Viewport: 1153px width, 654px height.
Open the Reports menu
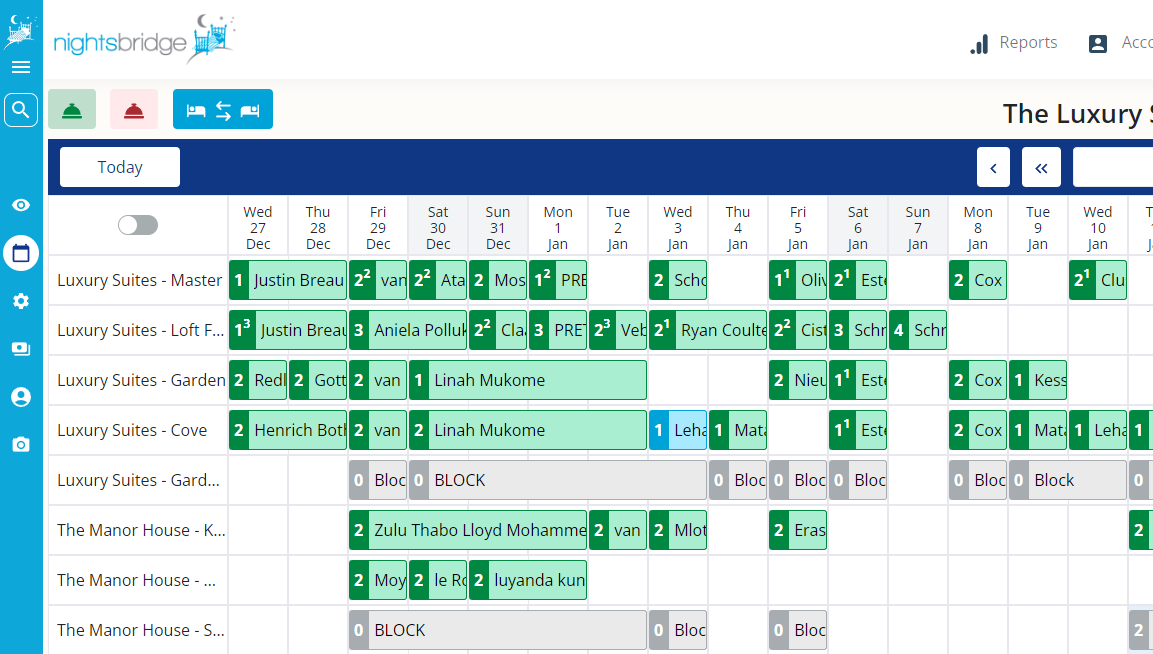[1014, 43]
